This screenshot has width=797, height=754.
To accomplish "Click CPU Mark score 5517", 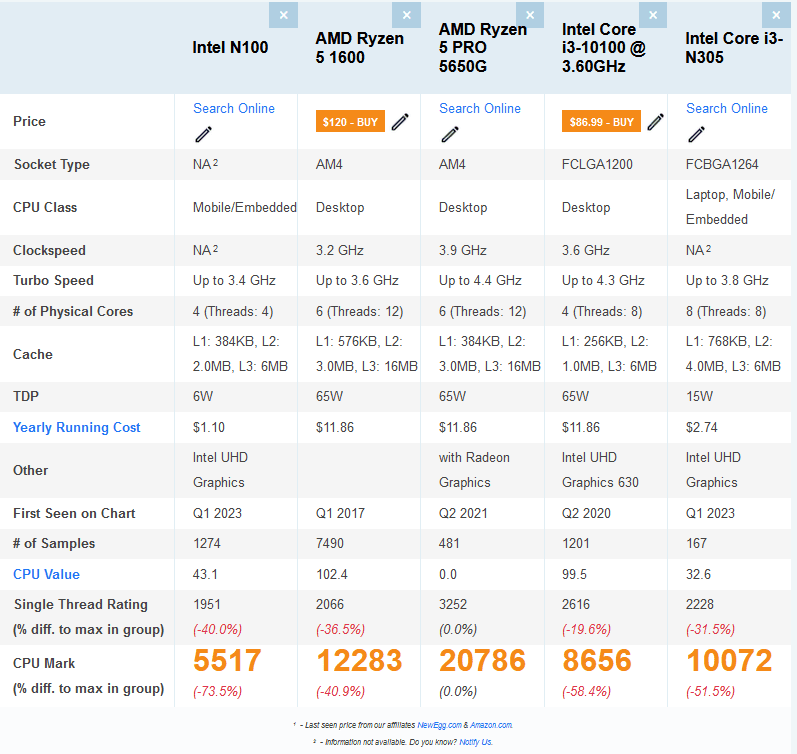I will [227, 661].
